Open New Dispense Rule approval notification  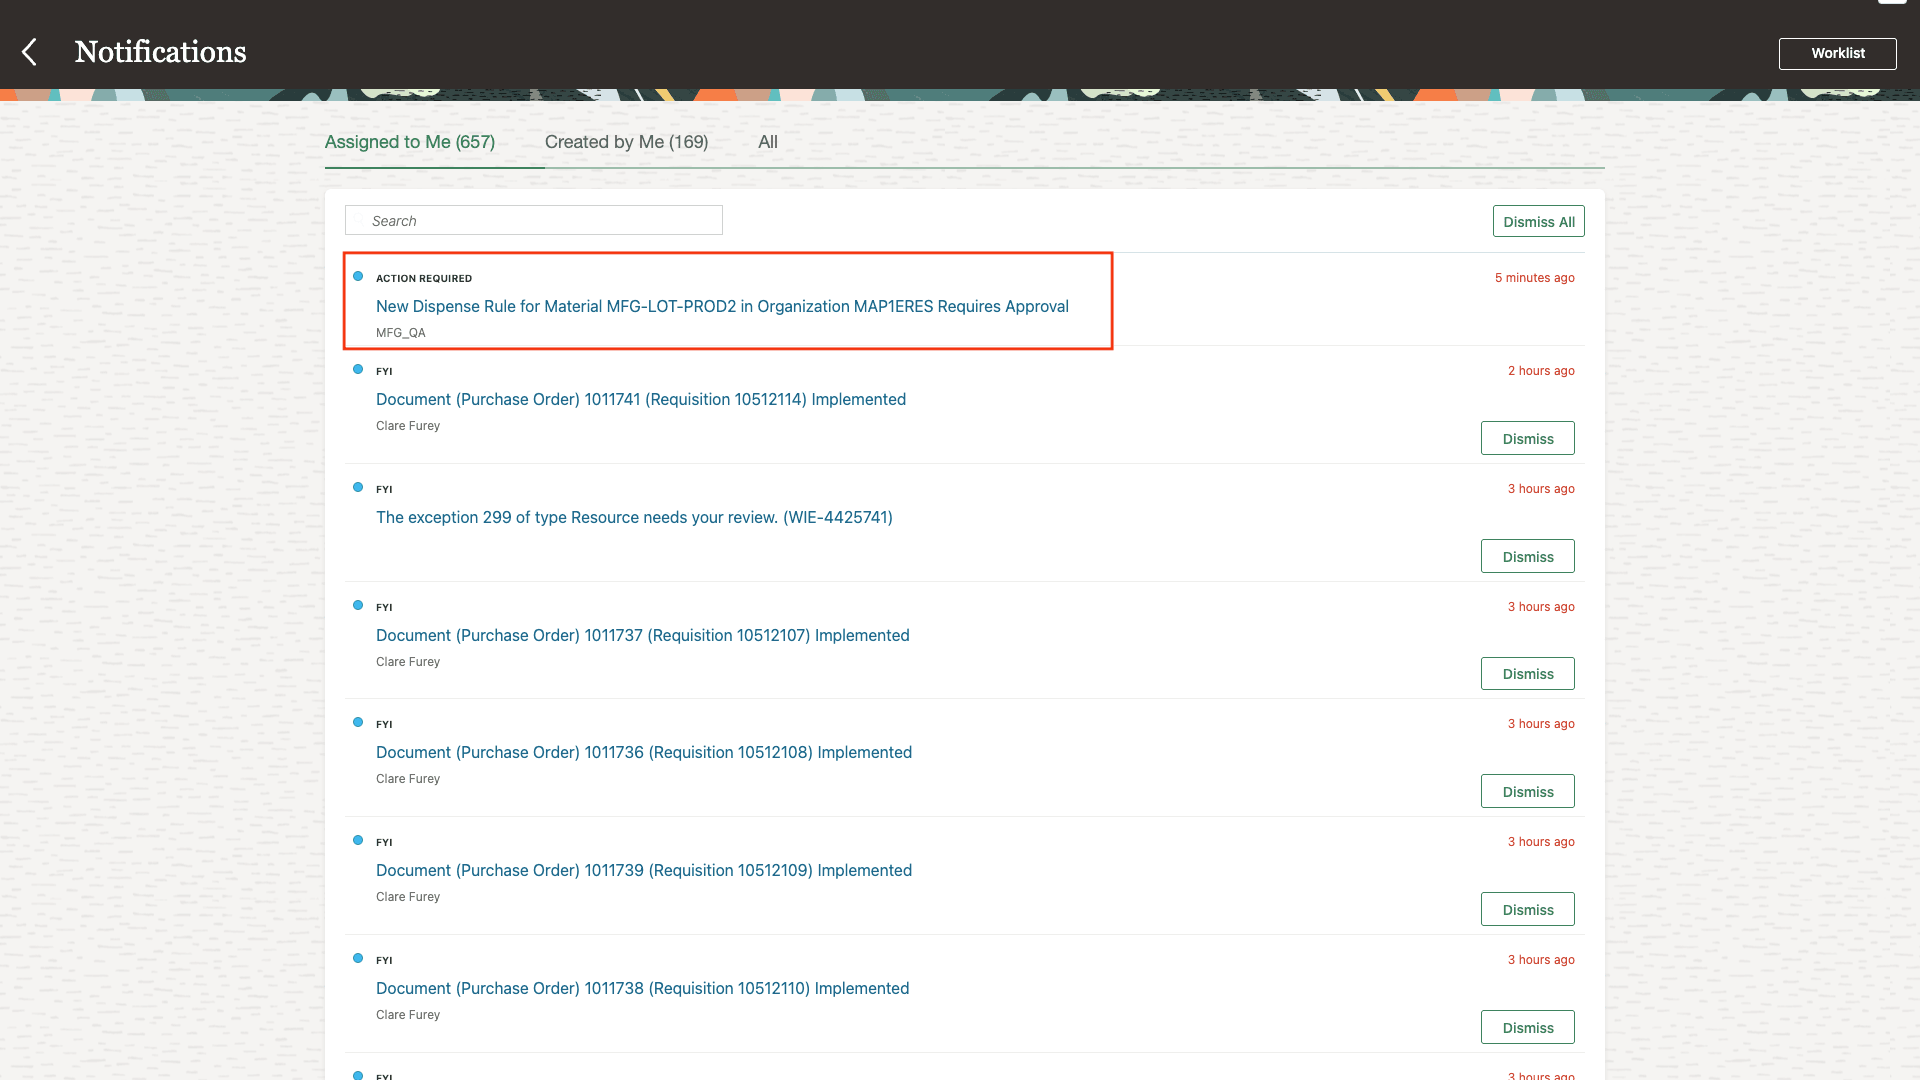(722, 306)
